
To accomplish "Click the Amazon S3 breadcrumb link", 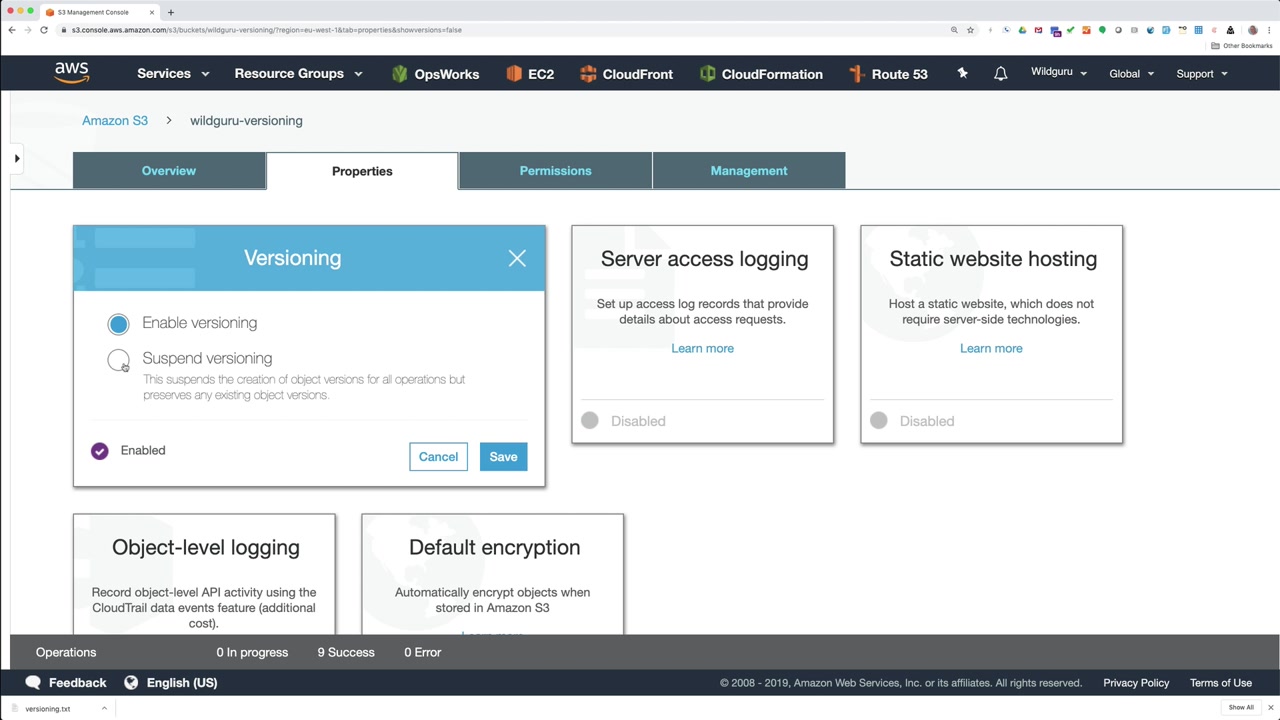I will [x=115, y=121].
